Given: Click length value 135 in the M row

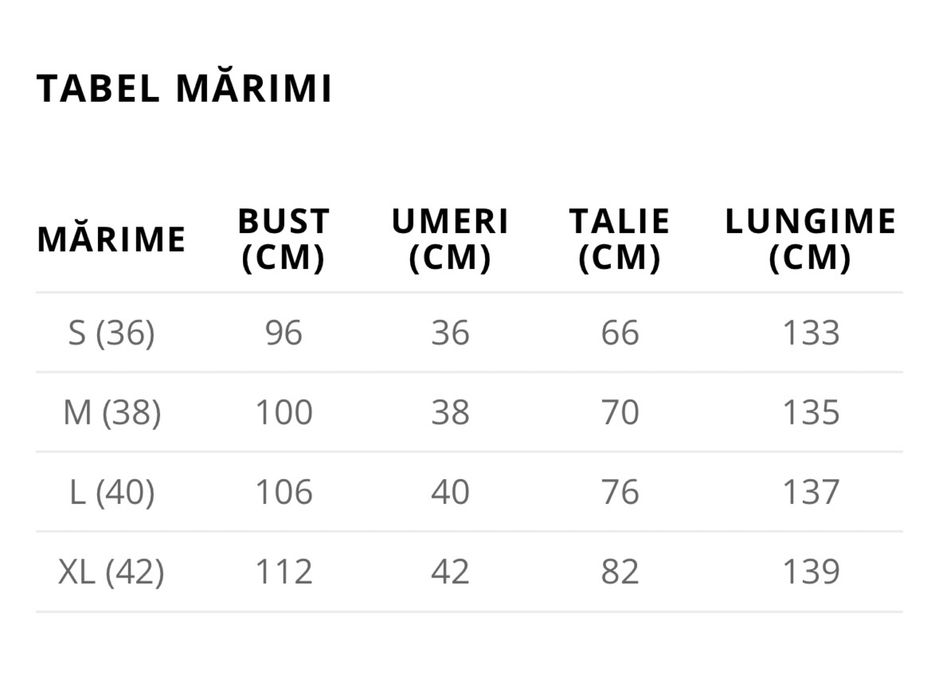Looking at the screenshot, I should (811, 412).
